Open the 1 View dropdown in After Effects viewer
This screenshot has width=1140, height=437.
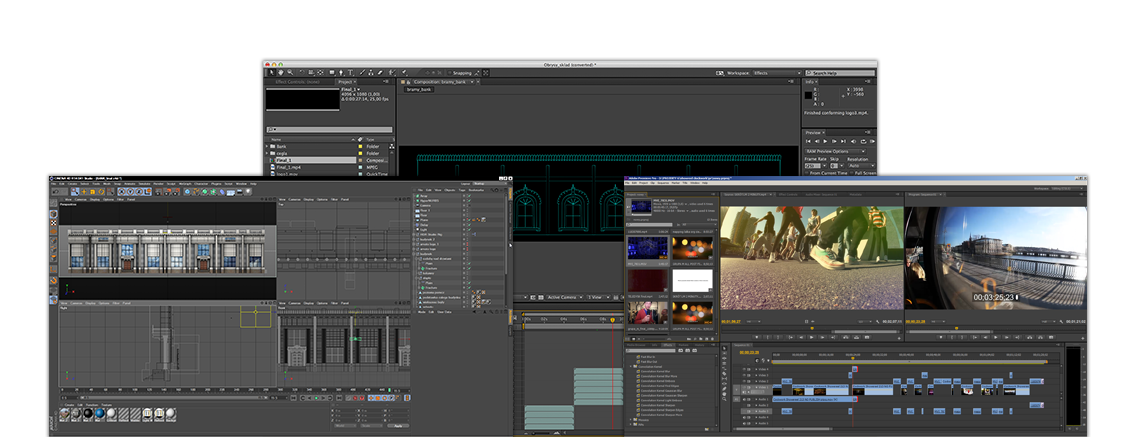tap(598, 297)
